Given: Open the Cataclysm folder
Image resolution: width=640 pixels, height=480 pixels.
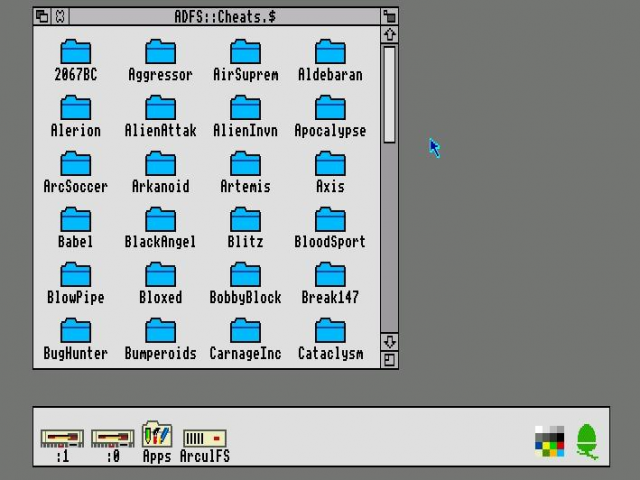Looking at the screenshot, I should point(330,331).
